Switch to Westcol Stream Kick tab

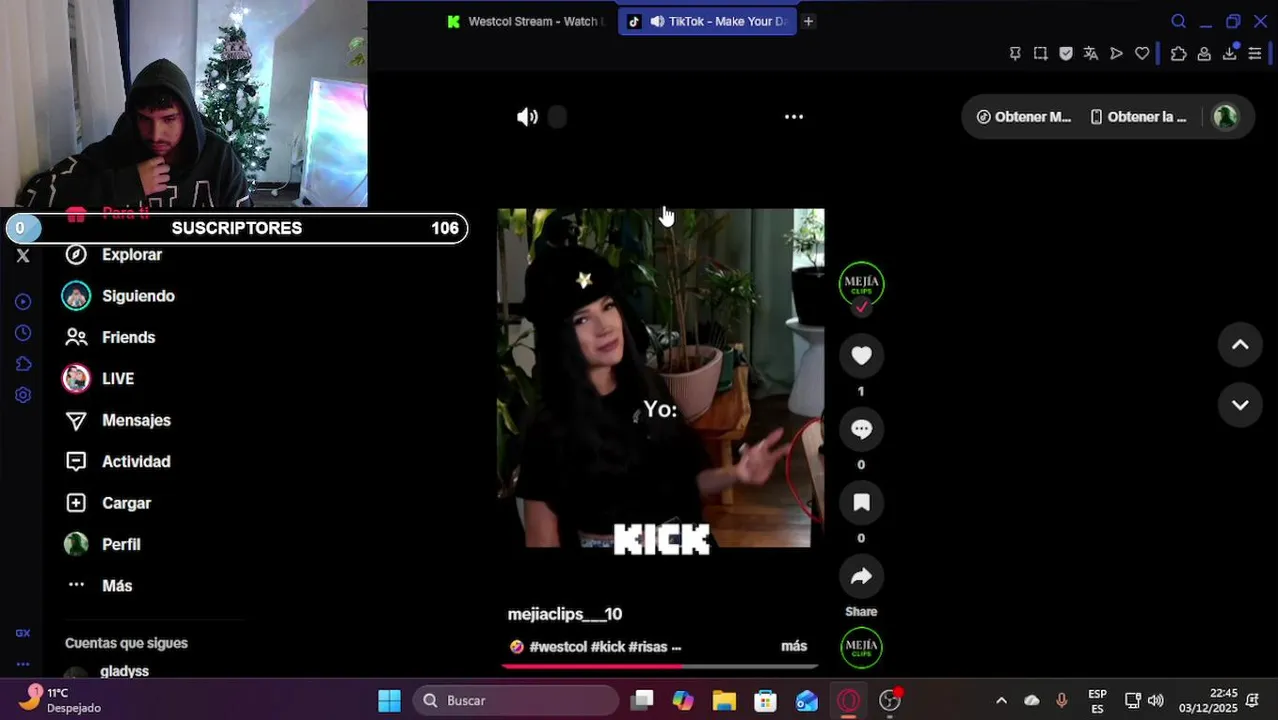pos(525,21)
